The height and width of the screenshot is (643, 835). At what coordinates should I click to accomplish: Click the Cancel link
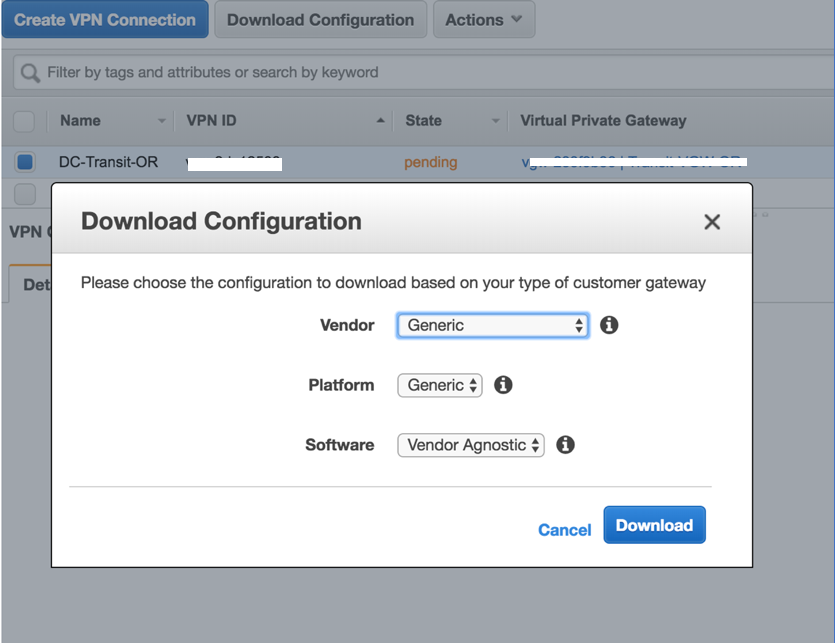click(564, 529)
